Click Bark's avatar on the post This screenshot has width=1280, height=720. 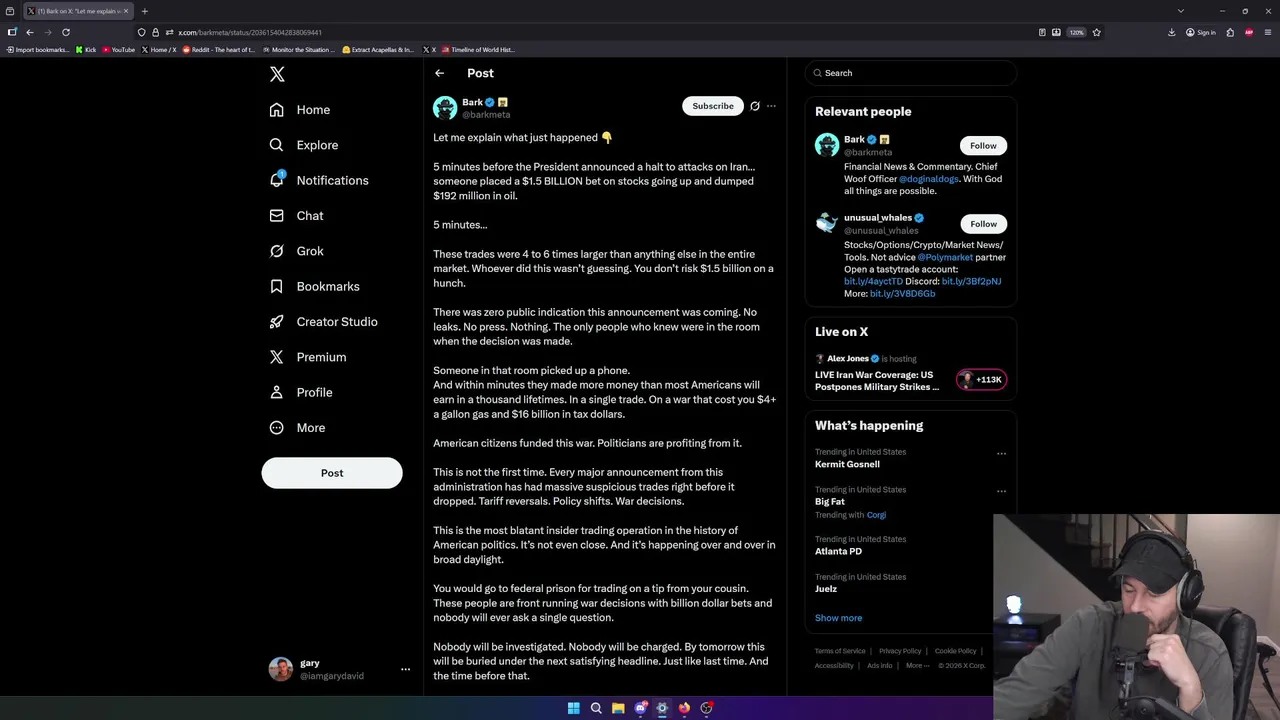445,108
